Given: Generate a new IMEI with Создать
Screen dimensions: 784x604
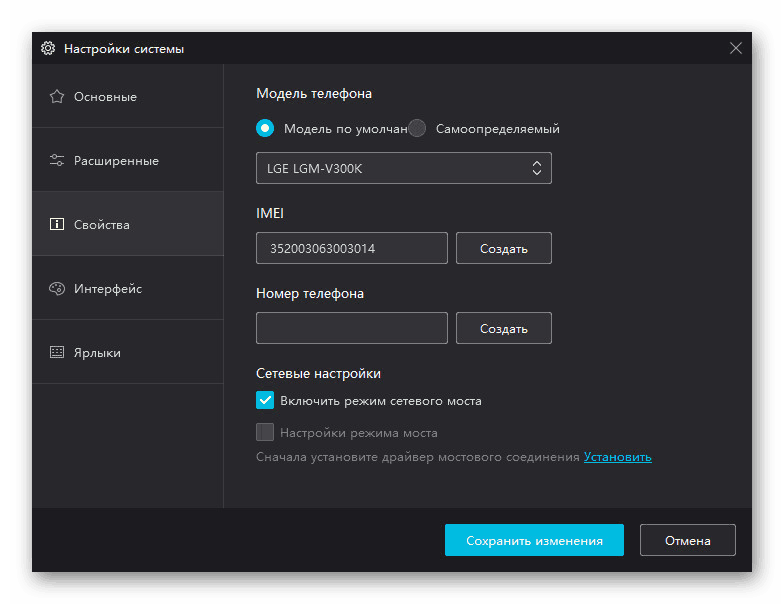Looking at the screenshot, I should pyautogui.click(x=504, y=248).
